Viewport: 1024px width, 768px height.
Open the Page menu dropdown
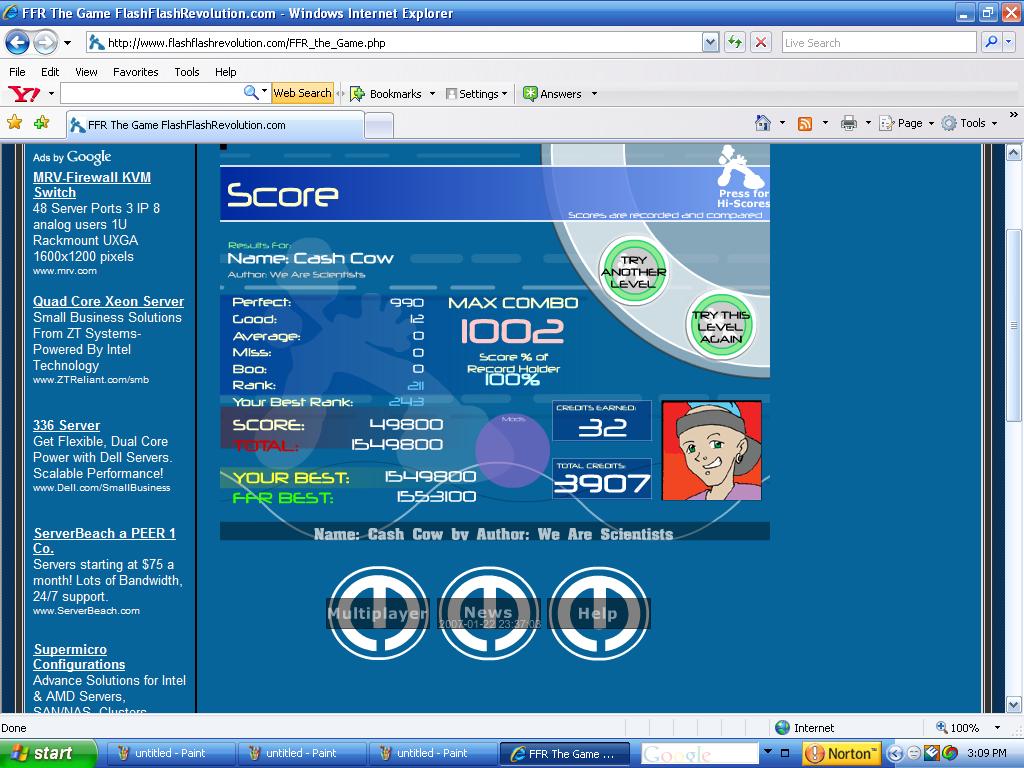[x=906, y=123]
